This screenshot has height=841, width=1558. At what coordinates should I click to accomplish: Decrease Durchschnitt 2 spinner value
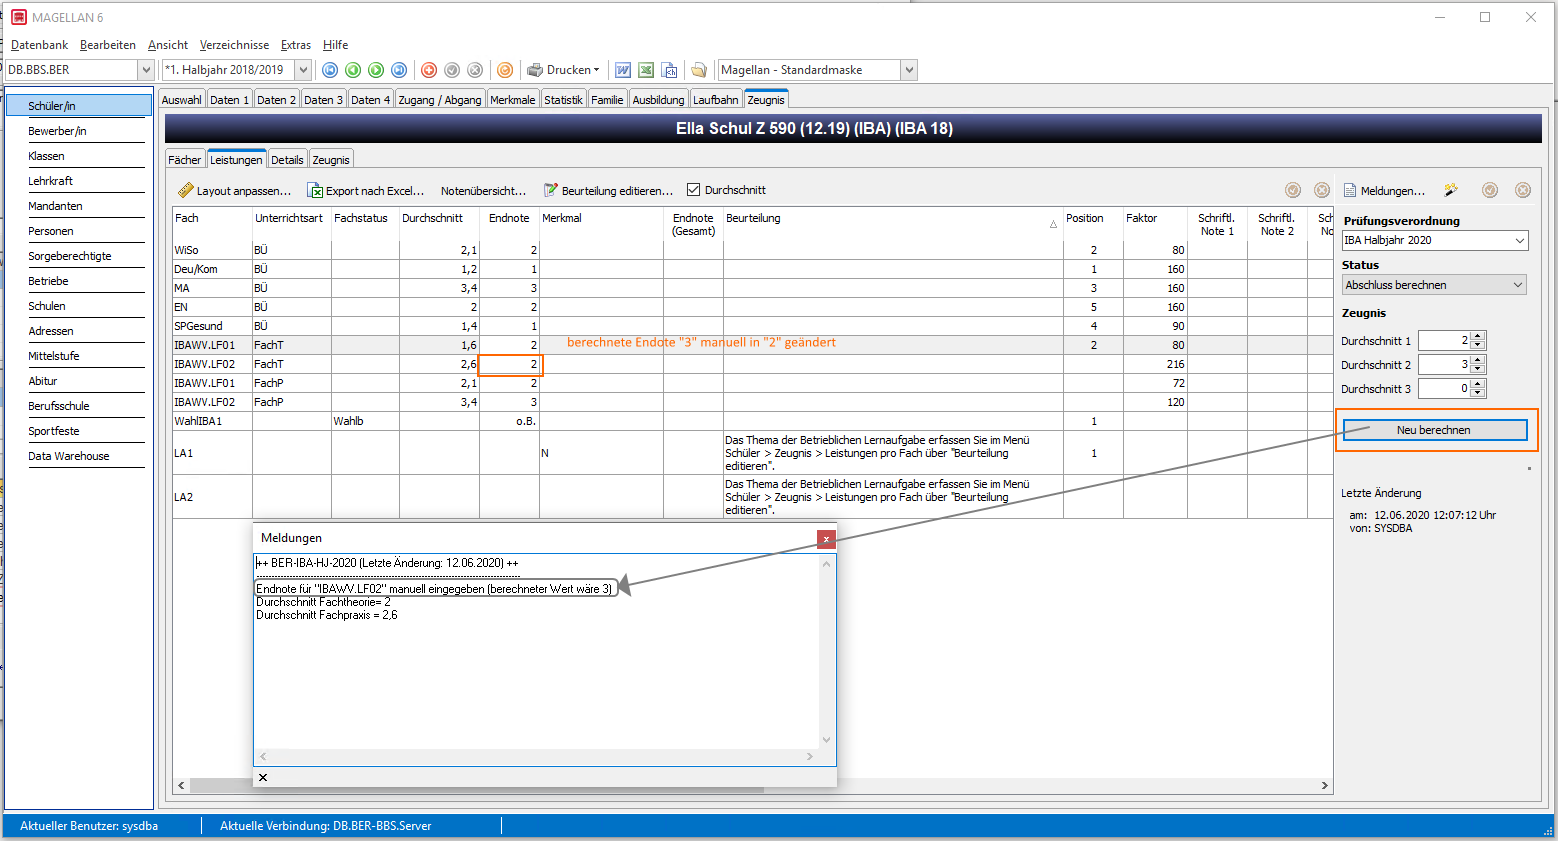coord(1478,369)
